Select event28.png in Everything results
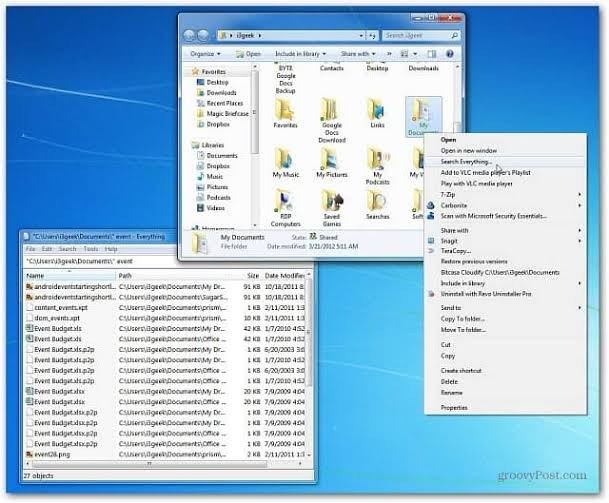 (x=52, y=454)
